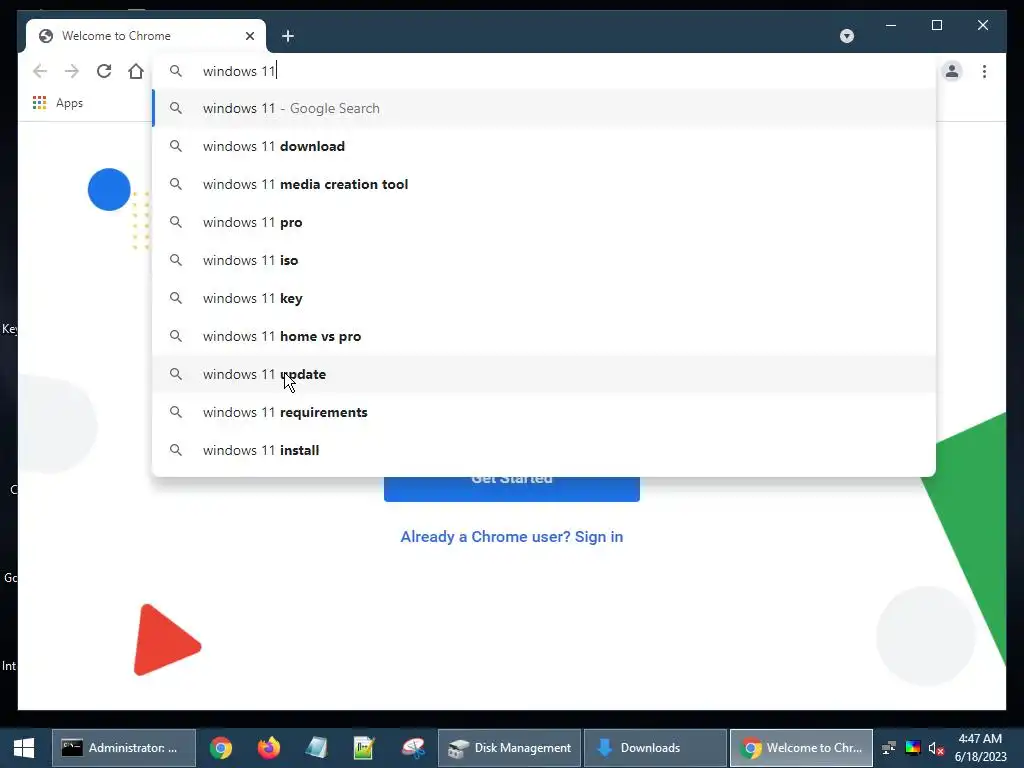1024x768 pixels.
Task: Click the search icon in the address bar
Action: (x=176, y=71)
